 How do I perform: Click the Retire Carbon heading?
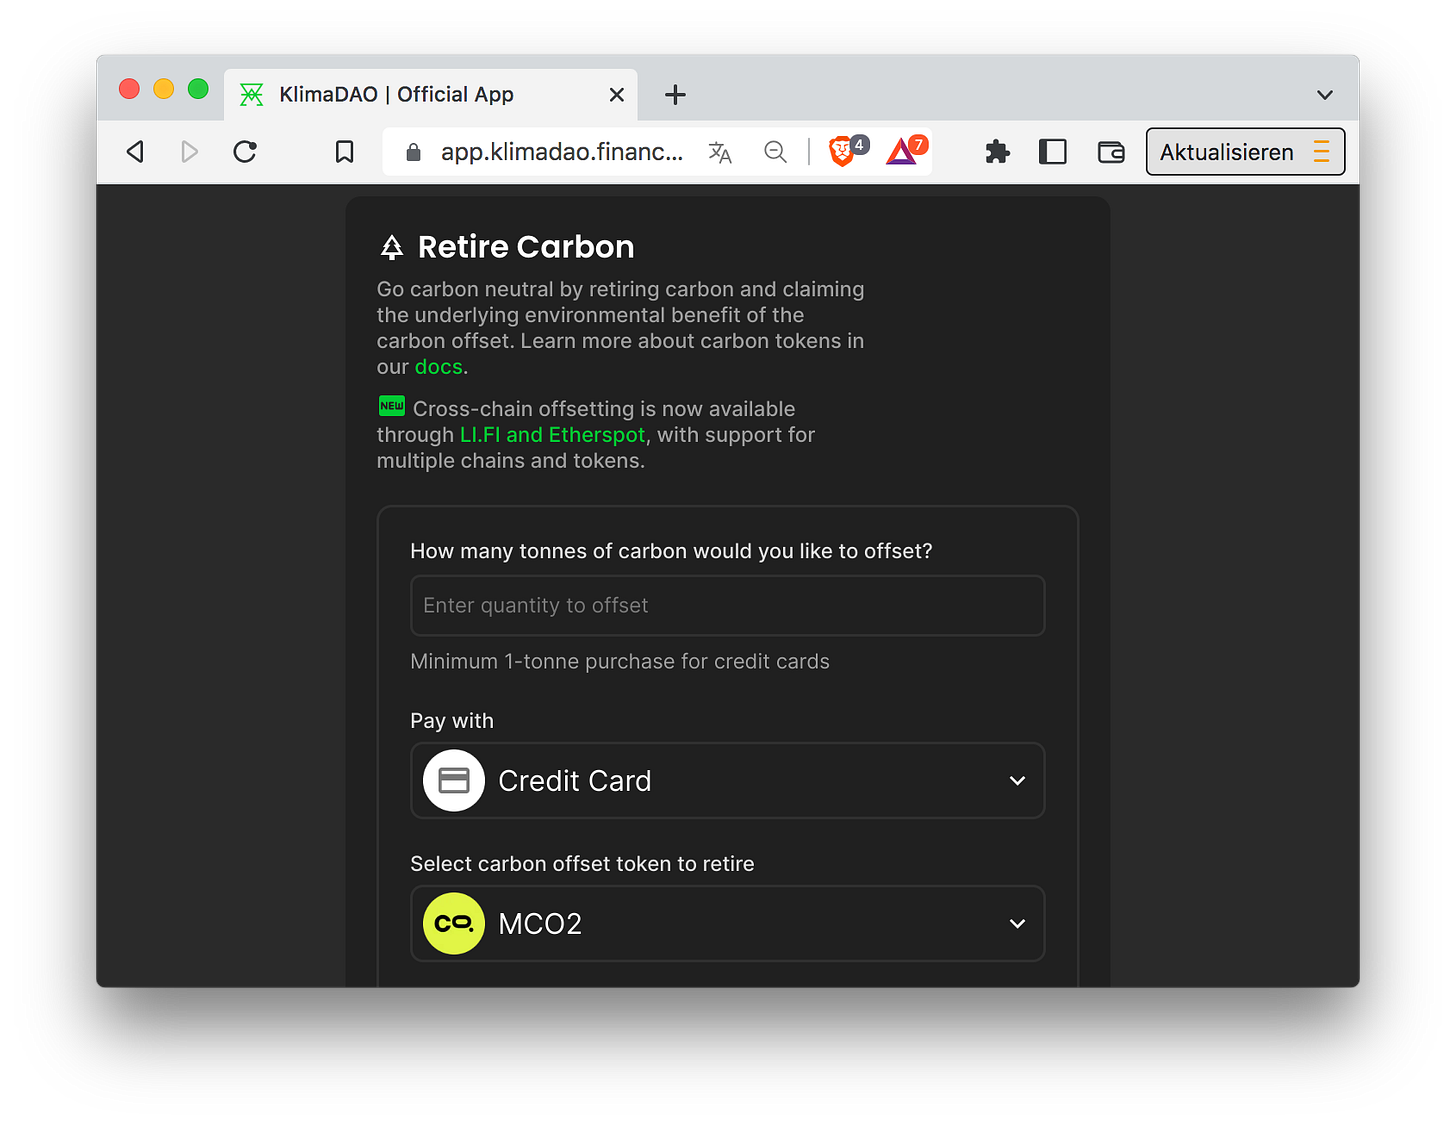click(526, 247)
